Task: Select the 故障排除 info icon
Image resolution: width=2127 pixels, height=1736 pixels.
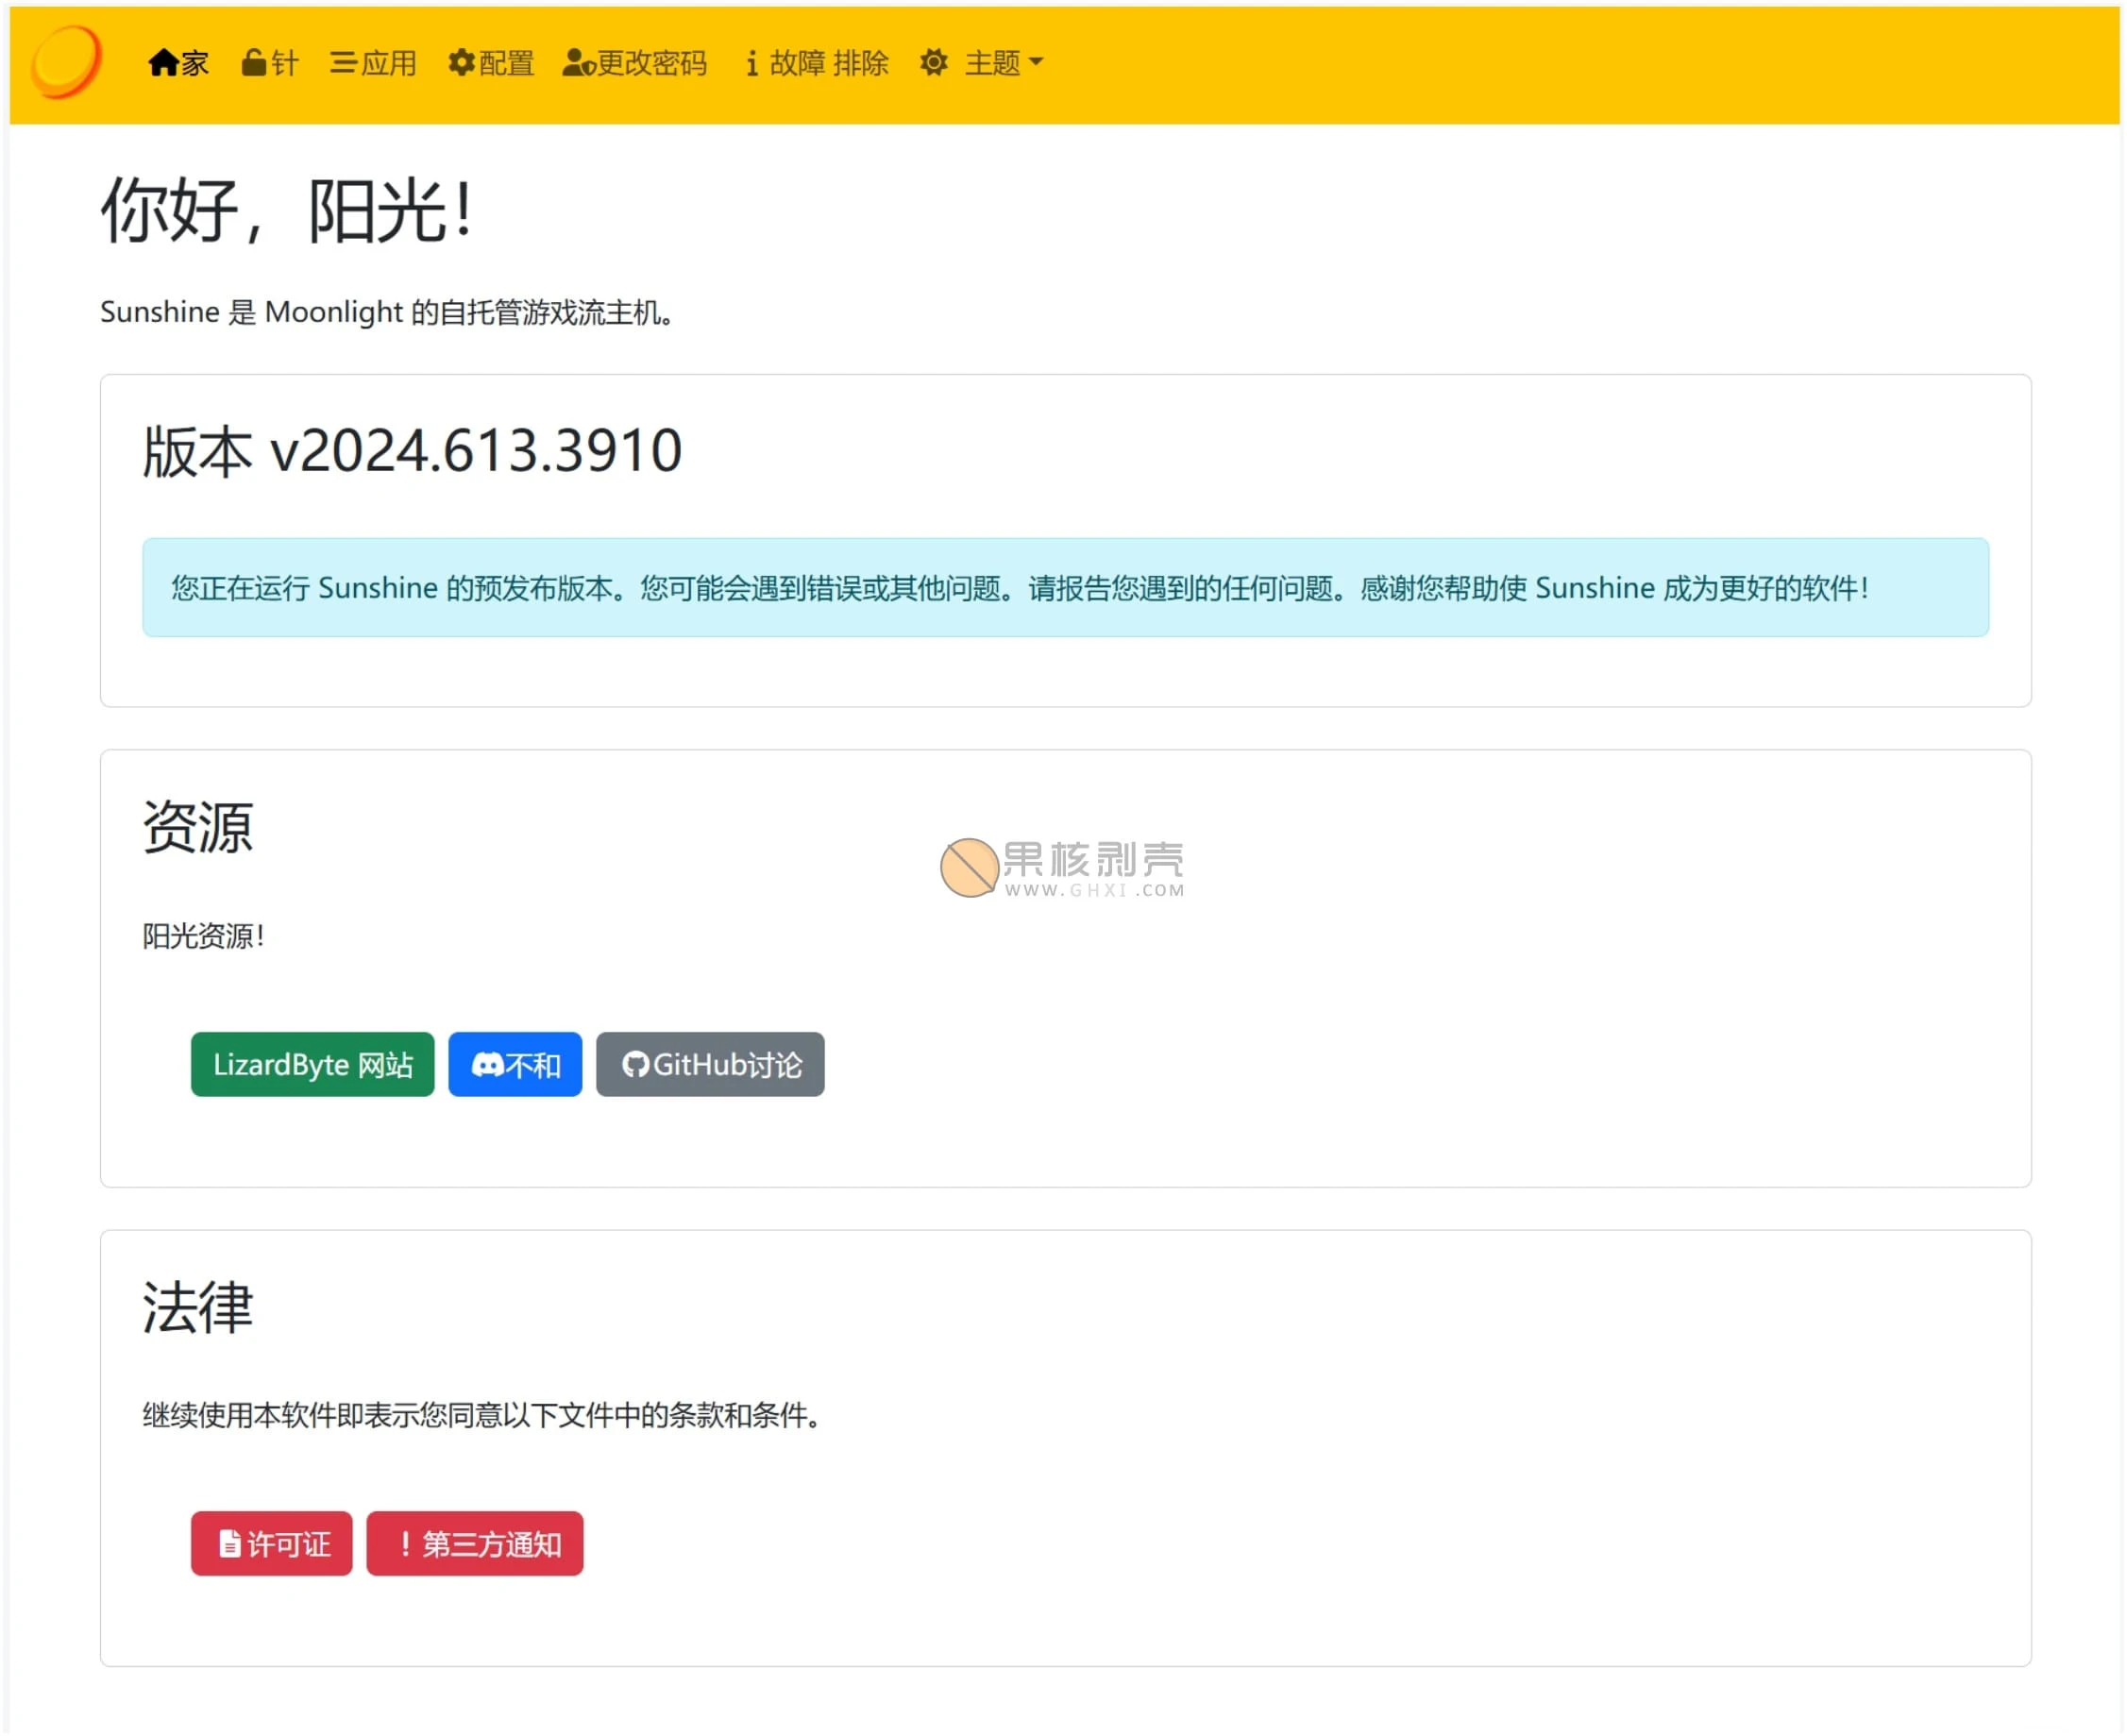Action: (x=753, y=63)
